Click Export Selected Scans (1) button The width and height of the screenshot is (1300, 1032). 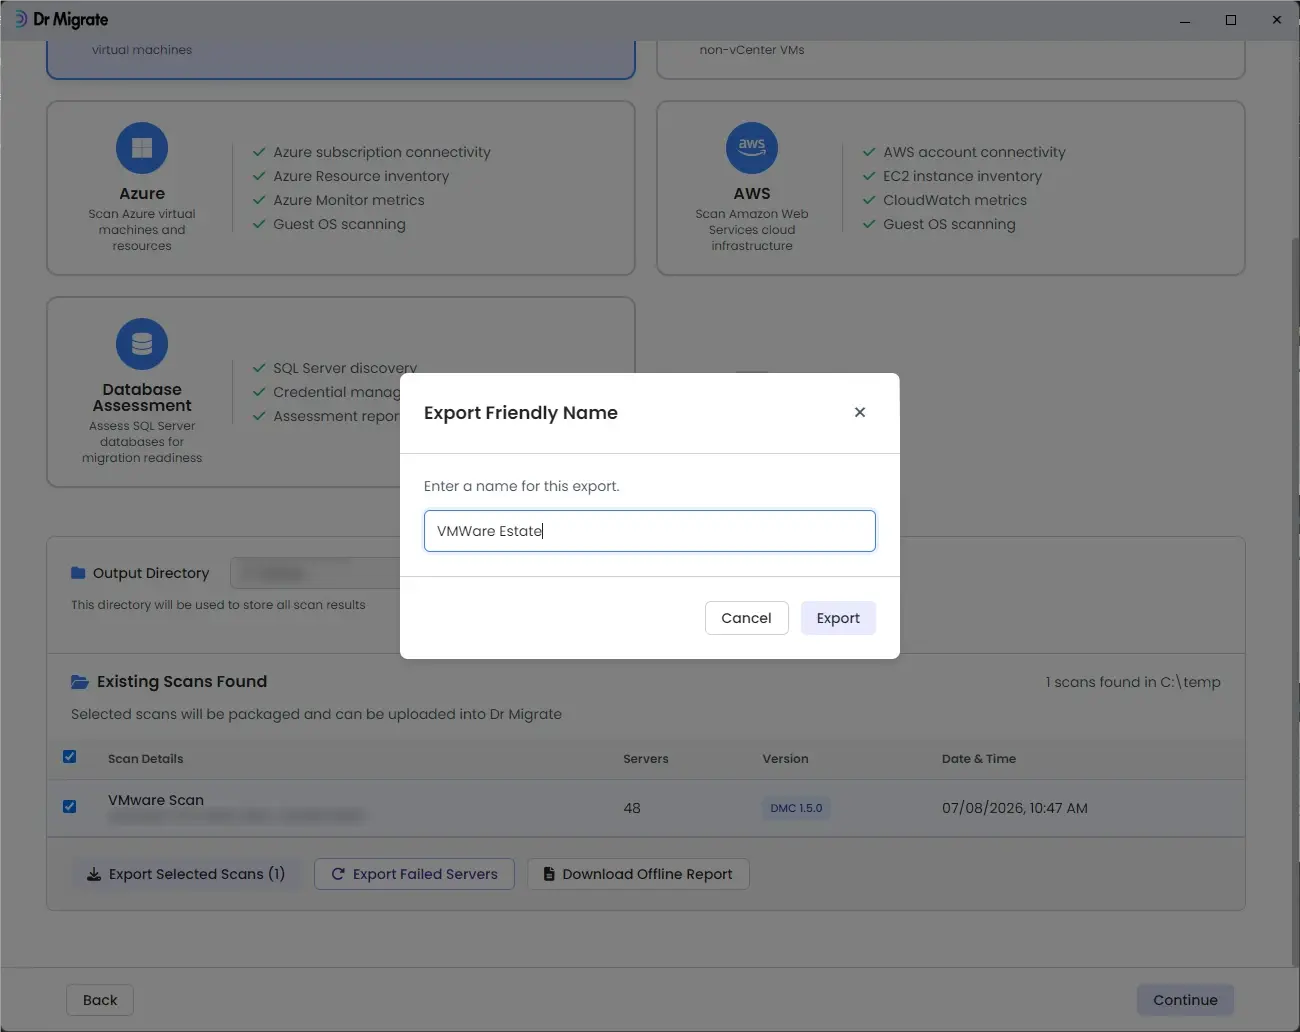186,874
